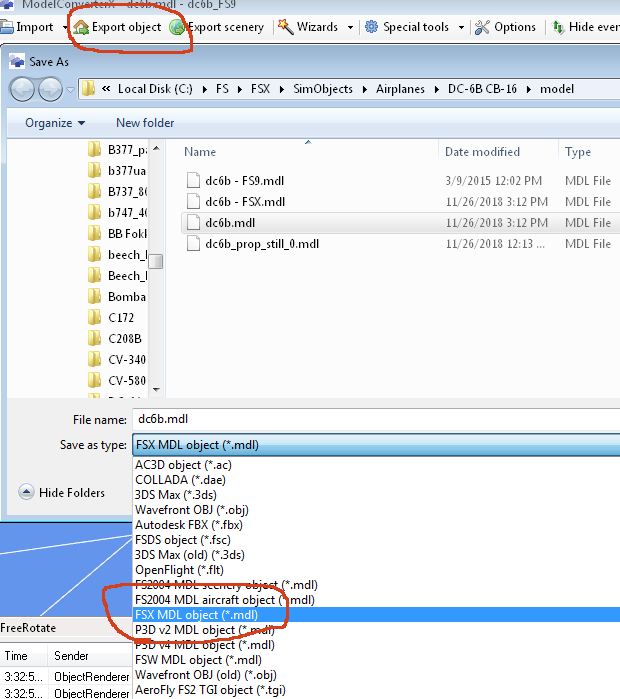Select the CV-340 folder in tree
The image size is (620, 699).
coord(118,359)
